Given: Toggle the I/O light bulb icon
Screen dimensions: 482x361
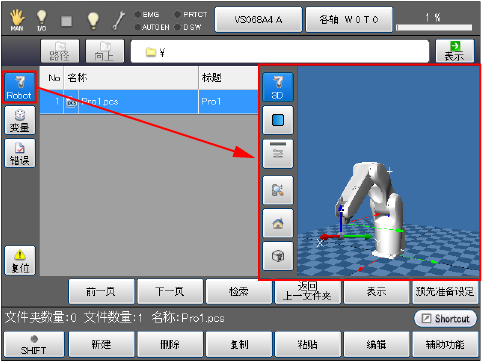Looking at the screenshot, I should click(42, 20).
